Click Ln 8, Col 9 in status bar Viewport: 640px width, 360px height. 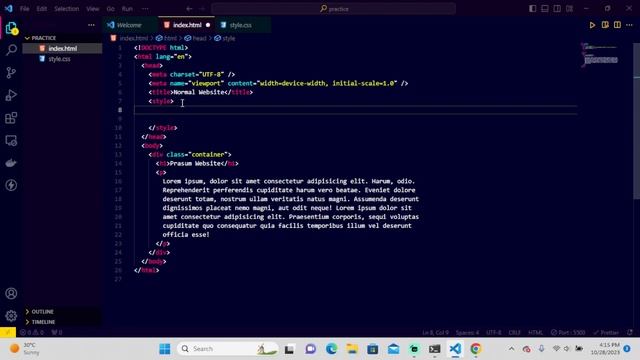pos(436,332)
